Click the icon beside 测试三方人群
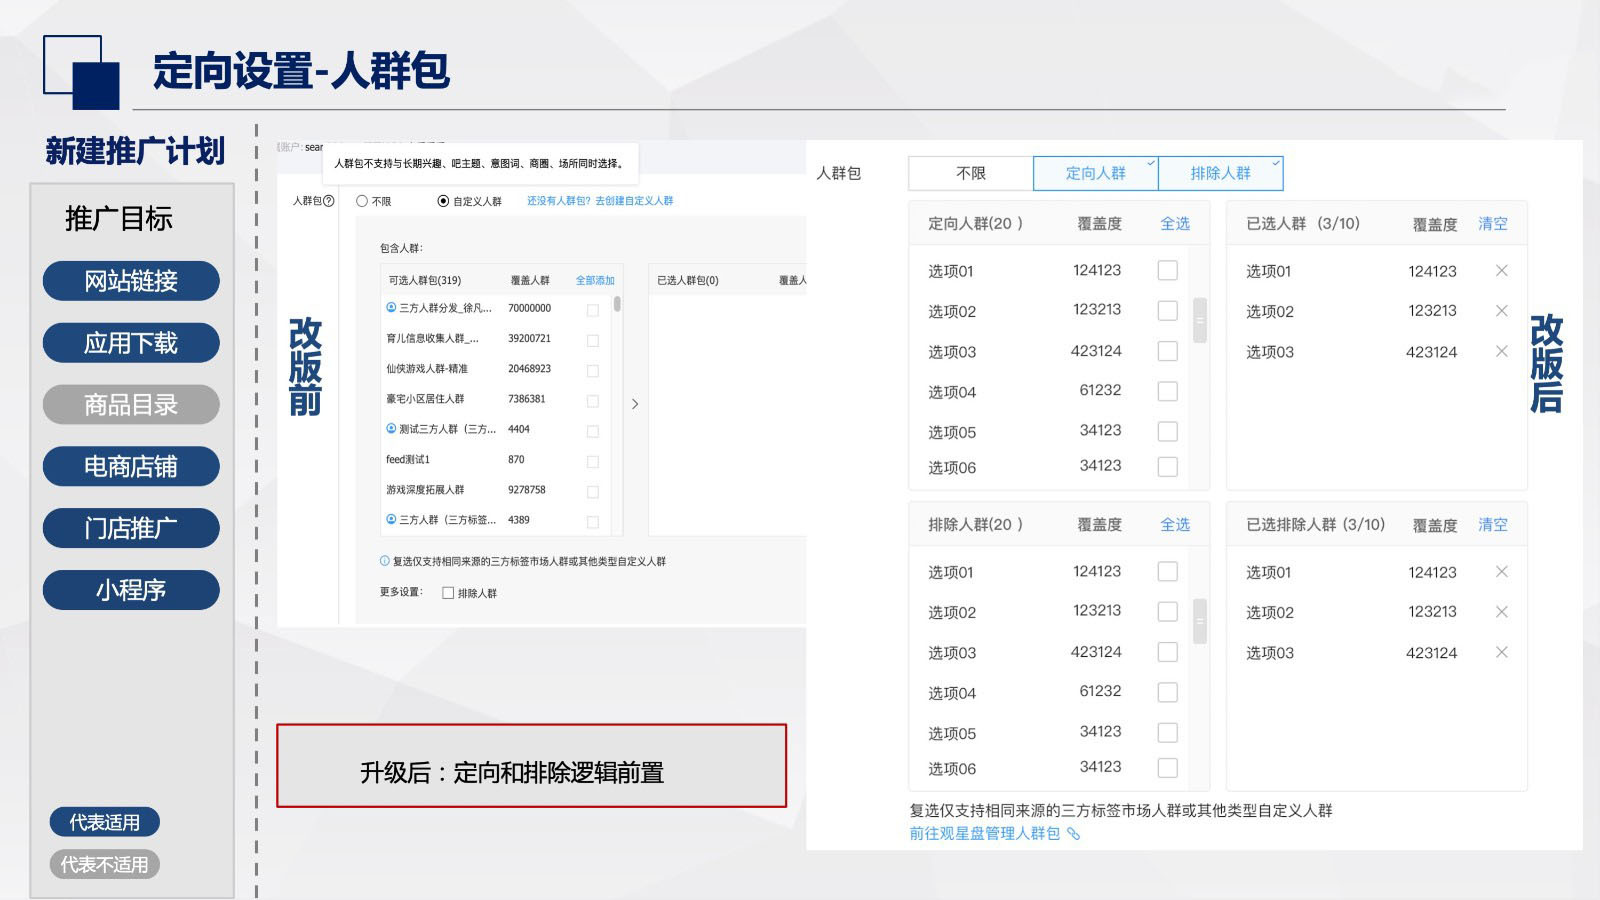The width and height of the screenshot is (1600, 900). tap(391, 429)
